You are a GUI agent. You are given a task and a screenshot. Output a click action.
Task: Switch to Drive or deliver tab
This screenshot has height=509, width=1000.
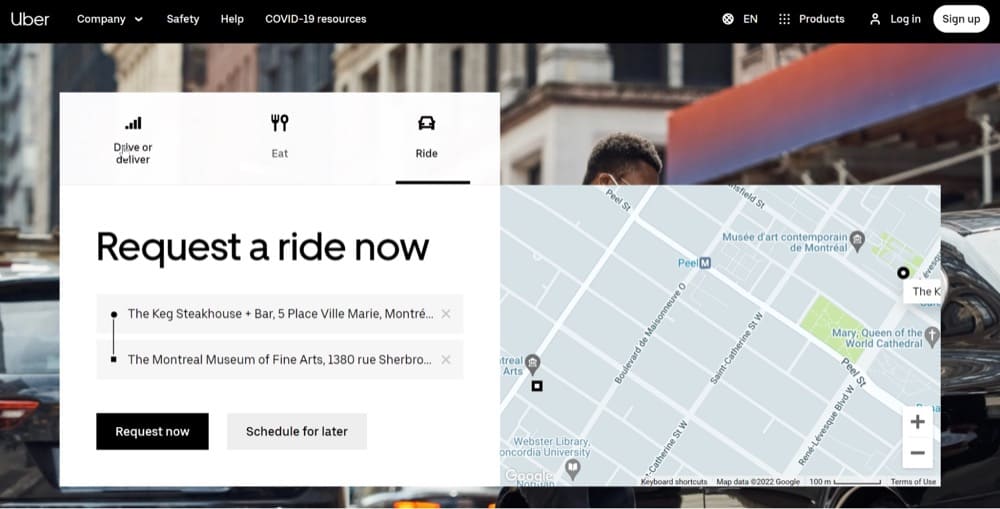(x=133, y=138)
